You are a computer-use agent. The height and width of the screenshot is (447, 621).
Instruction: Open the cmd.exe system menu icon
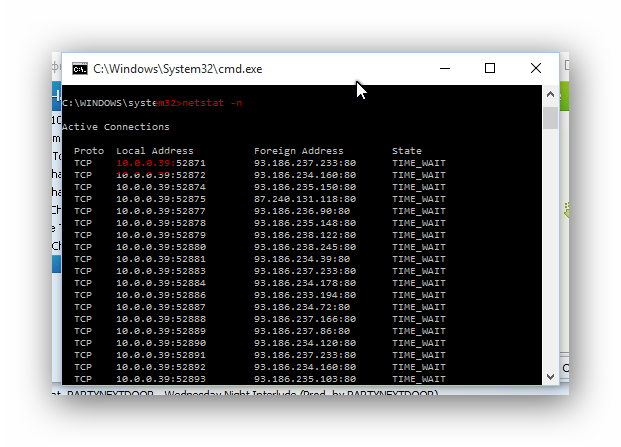(x=80, y=69)
